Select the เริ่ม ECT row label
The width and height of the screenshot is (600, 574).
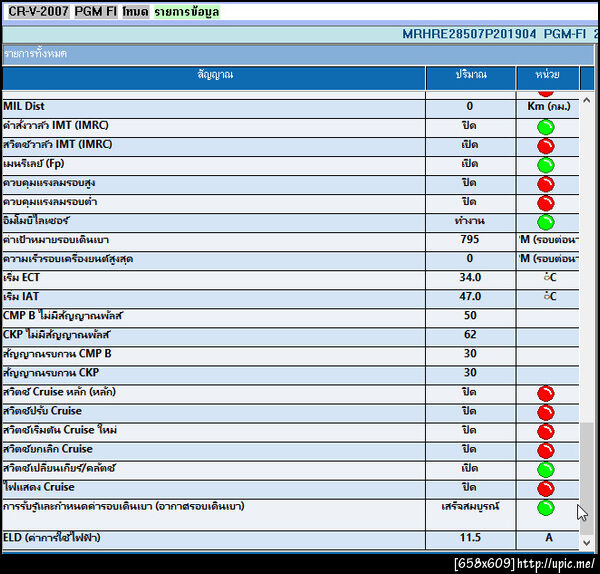point(21,277)
